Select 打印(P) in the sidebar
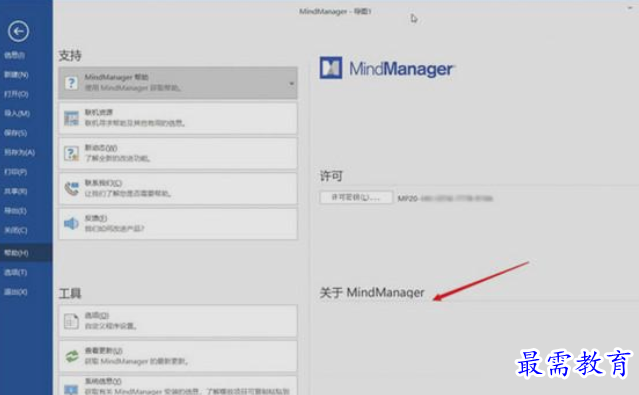This screenshot has width=639, height=395. [x=15, y=172]
